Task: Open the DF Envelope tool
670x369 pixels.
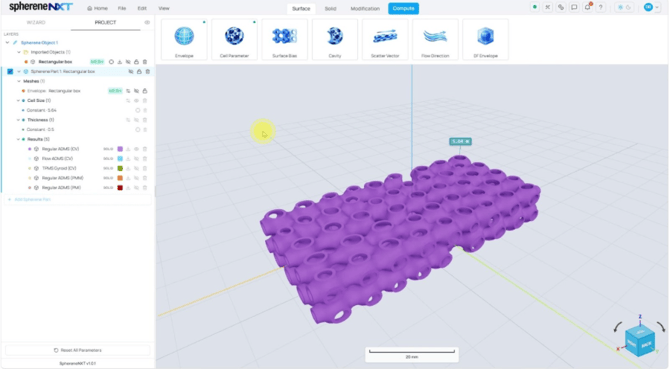Action: click(485, 39)
